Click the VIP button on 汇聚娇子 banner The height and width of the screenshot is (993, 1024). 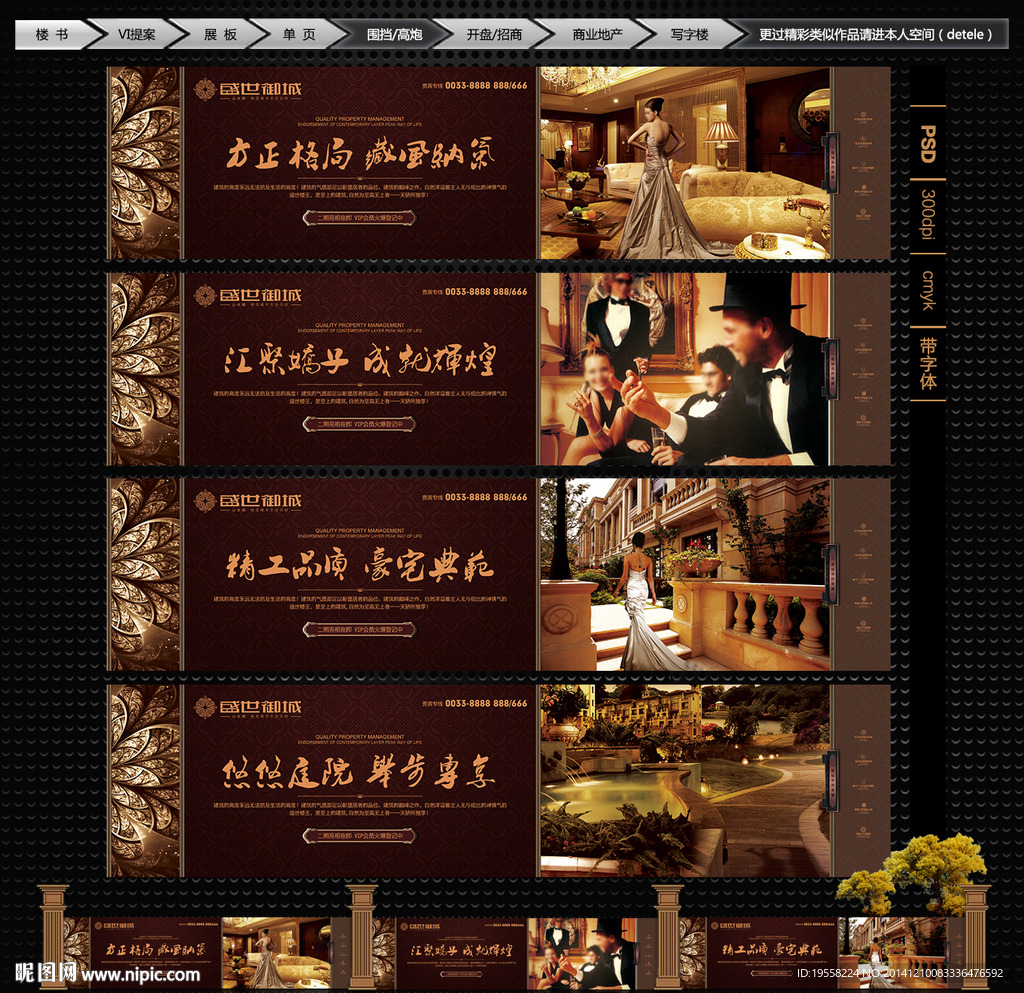tap(359, 424)
